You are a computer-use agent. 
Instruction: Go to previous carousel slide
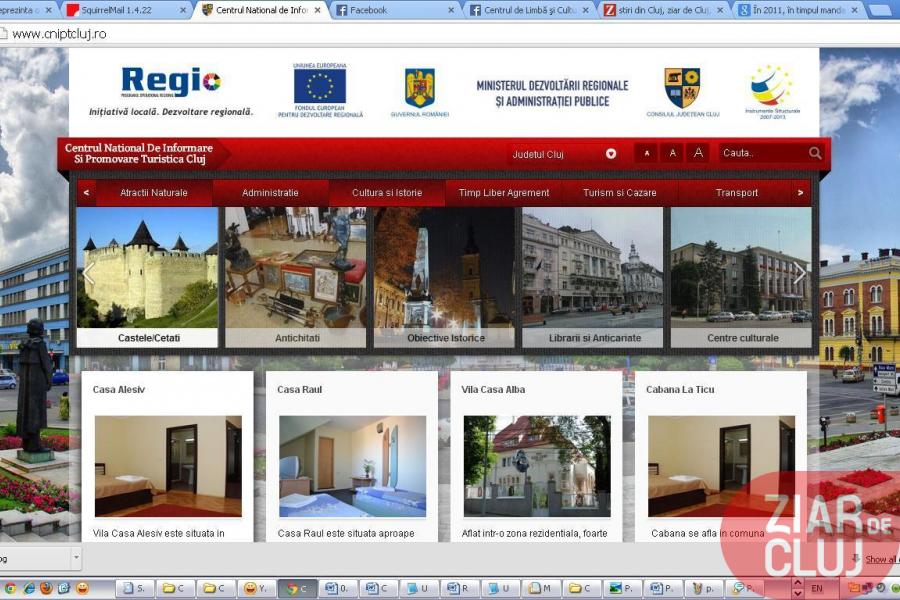(x=88, y=274)
